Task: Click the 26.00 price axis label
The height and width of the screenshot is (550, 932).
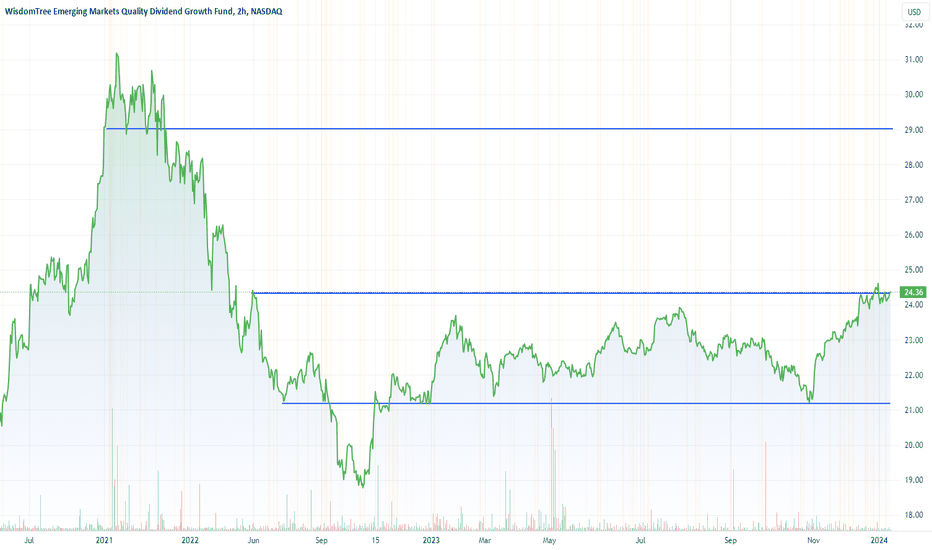Action: [914, 235]
